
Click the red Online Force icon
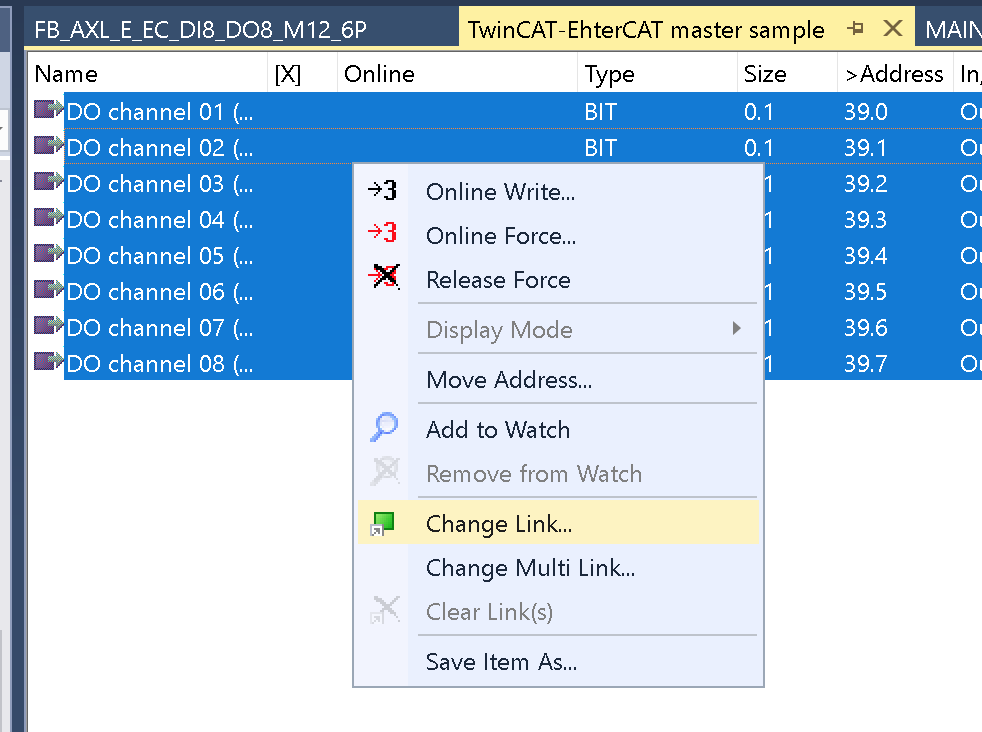(x=383, y=233)
